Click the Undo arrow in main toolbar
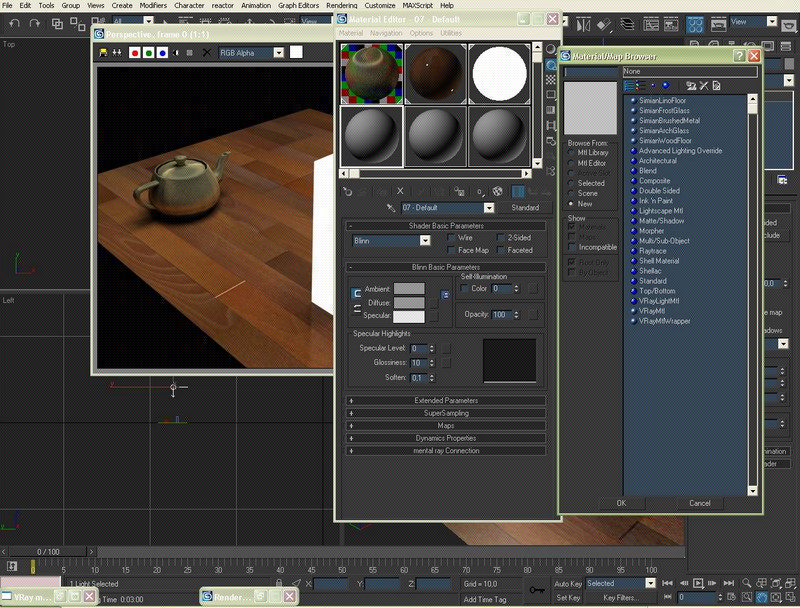 15,23
